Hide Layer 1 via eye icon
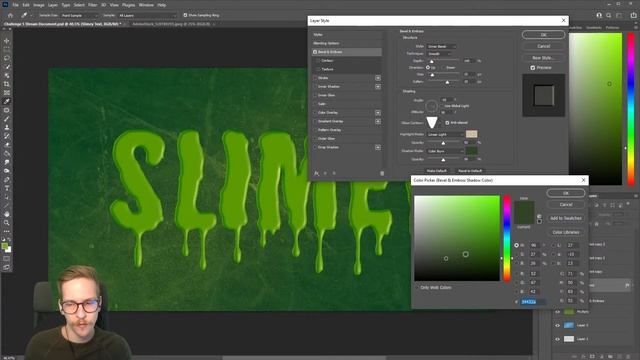Image resolution: width=640 pixels, height=360 pixels. pyautogui.click(x=557, y=339)
